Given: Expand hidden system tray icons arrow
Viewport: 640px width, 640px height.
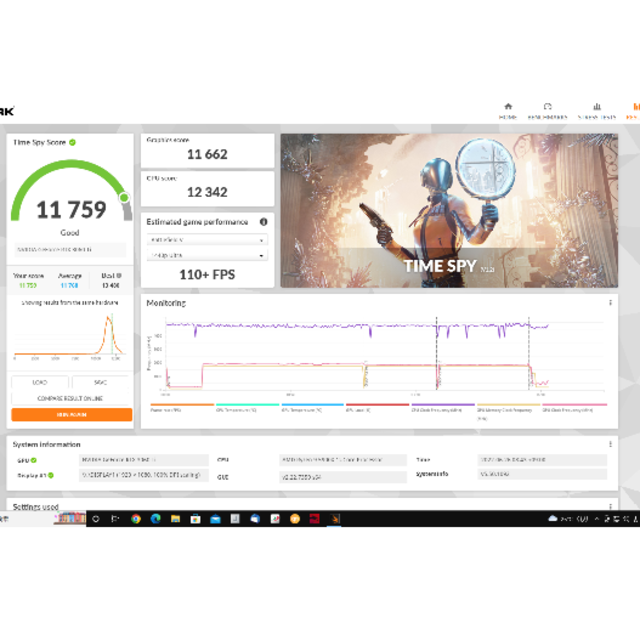Looking at the screenshot, I should [x=597, y=519].
